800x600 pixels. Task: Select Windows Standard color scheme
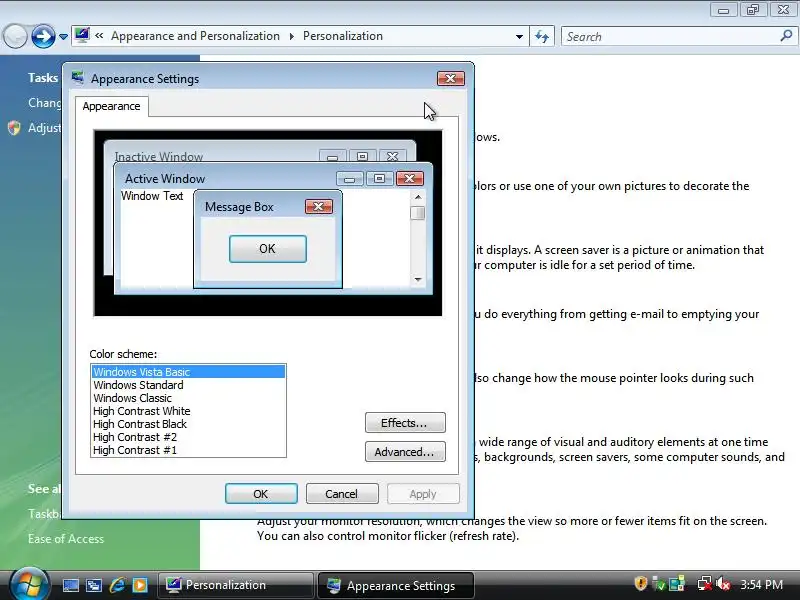coord(188,385)
